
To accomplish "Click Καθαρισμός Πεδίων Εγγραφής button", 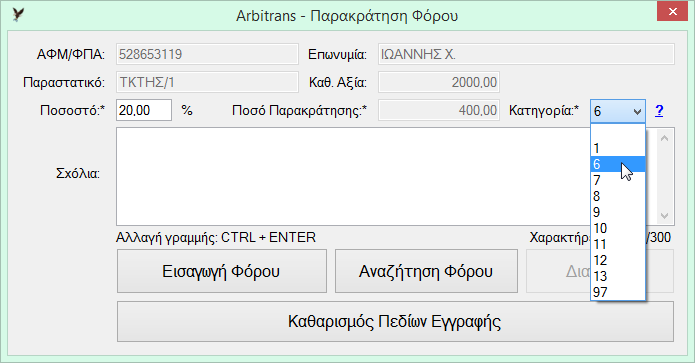I will tap(395, 322).
